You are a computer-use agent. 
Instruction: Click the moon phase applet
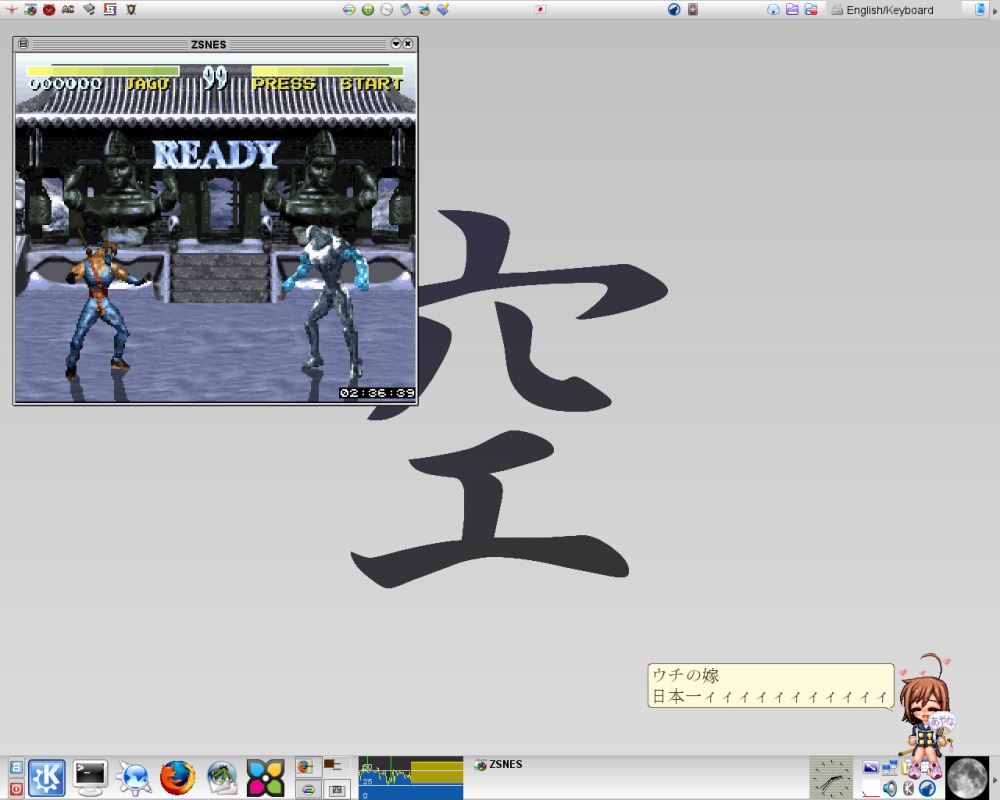tap(967, 778)
